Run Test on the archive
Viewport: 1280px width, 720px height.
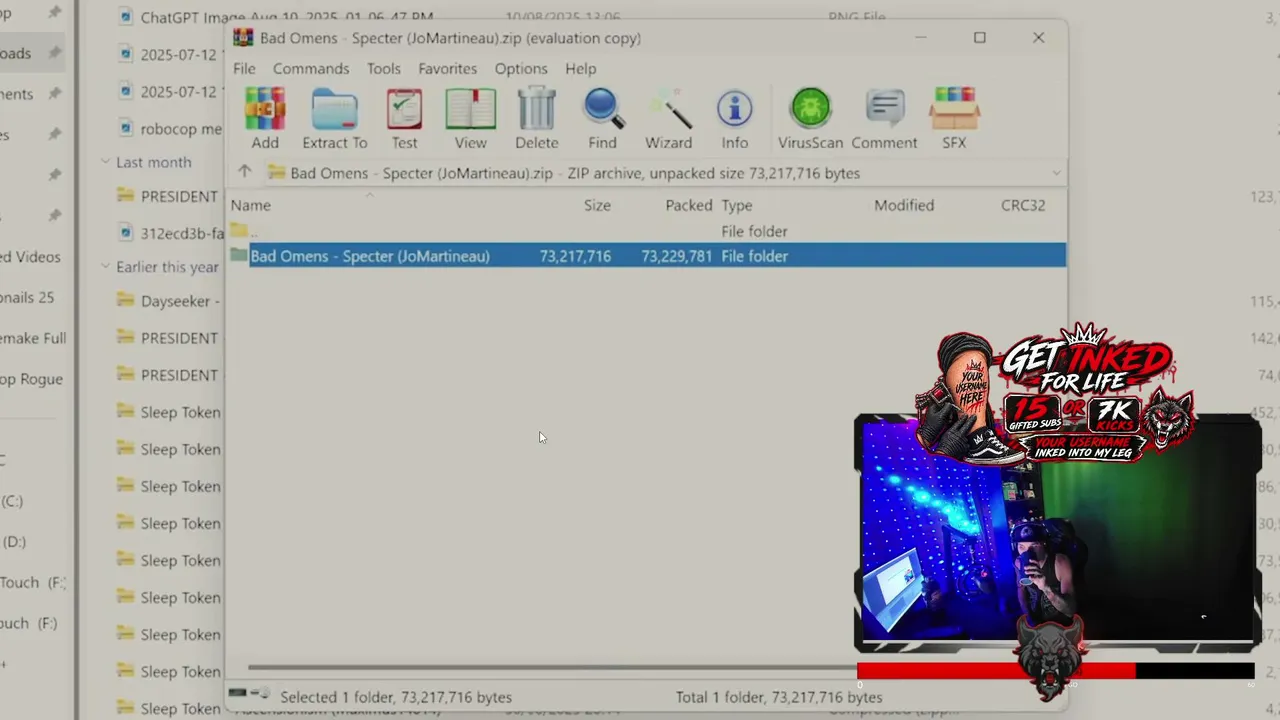click(404, 108)
